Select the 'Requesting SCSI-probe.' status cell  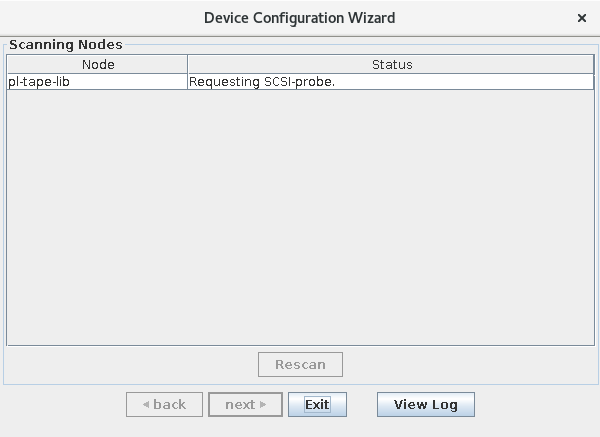click(x=391, y=82)
